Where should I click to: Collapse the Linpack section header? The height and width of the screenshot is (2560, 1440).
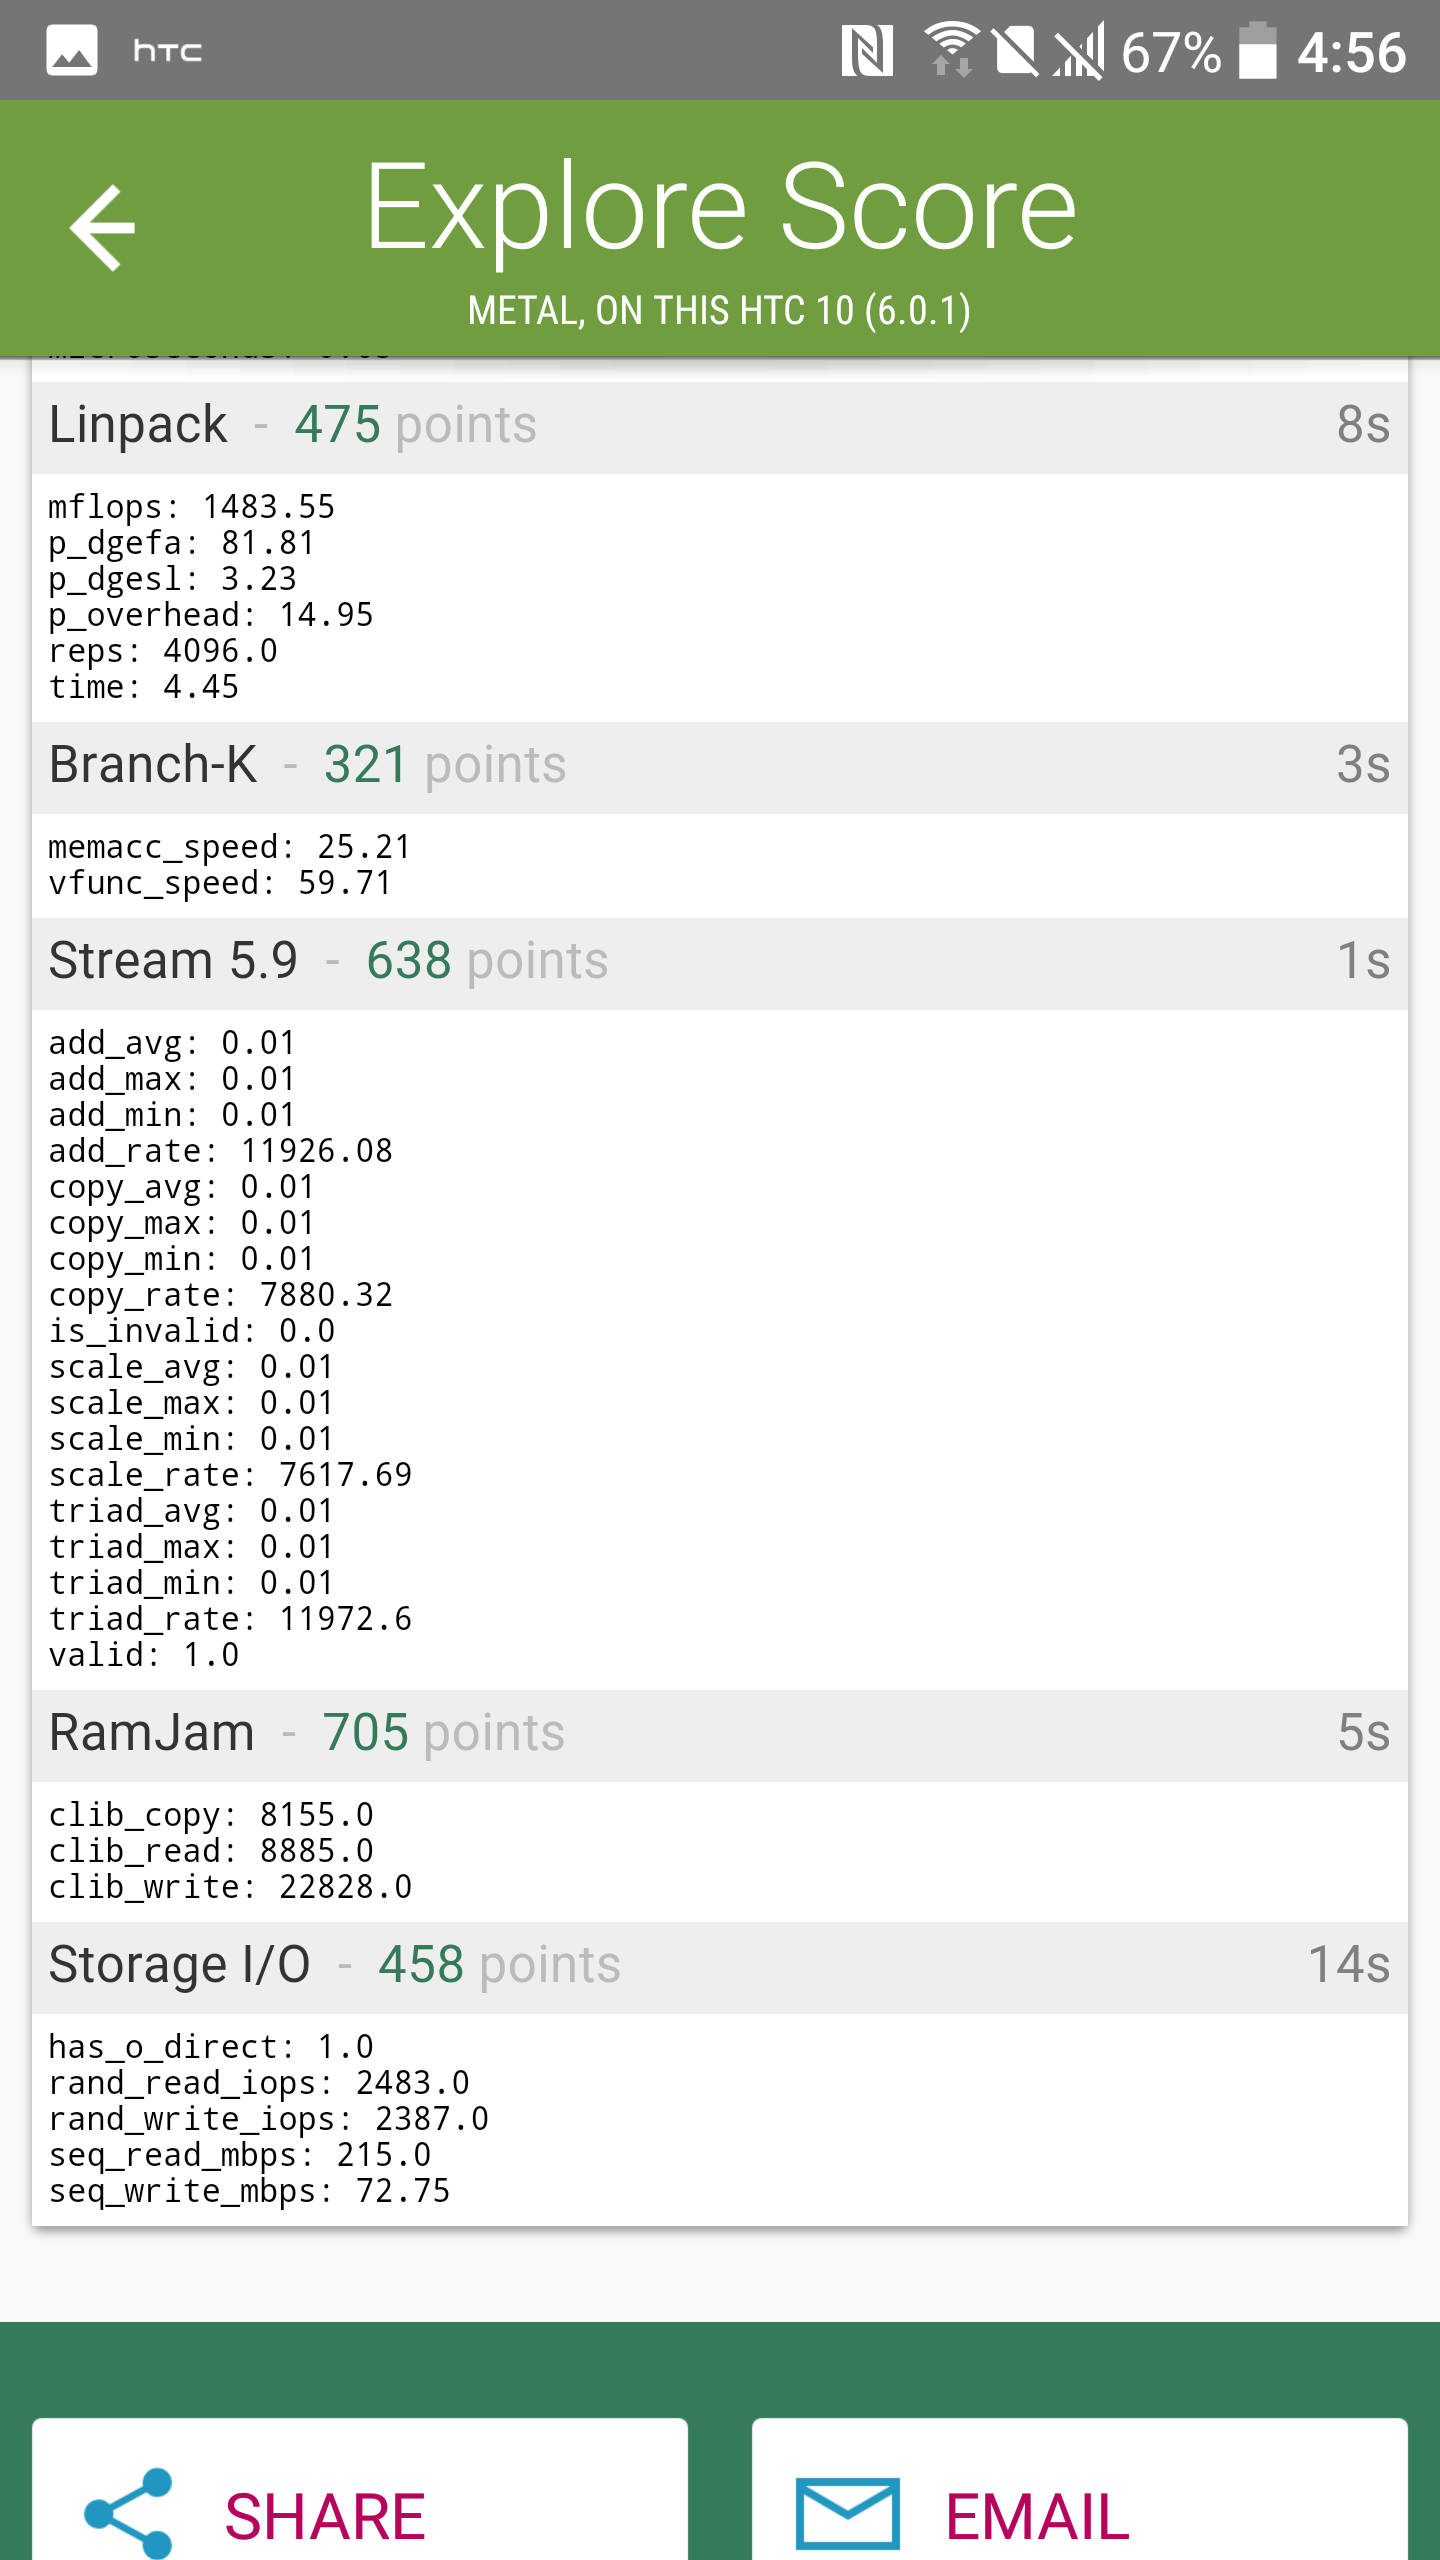(x=720, y=426)
